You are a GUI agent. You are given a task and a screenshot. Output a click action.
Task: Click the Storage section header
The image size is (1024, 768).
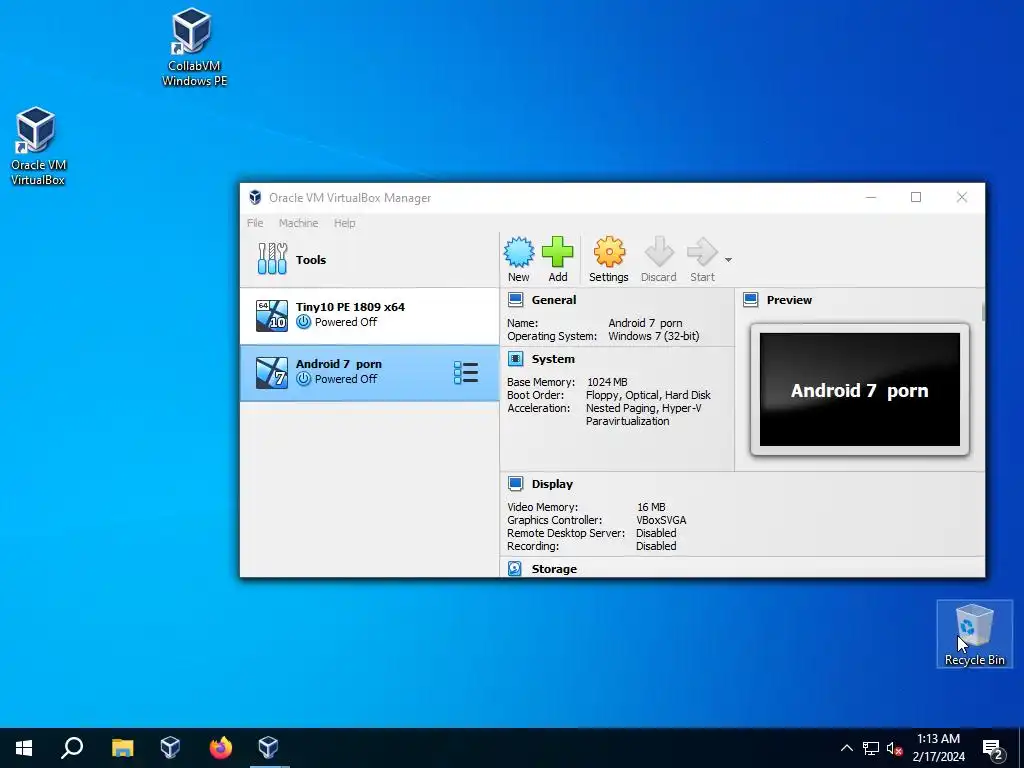(x=554, y=569)
